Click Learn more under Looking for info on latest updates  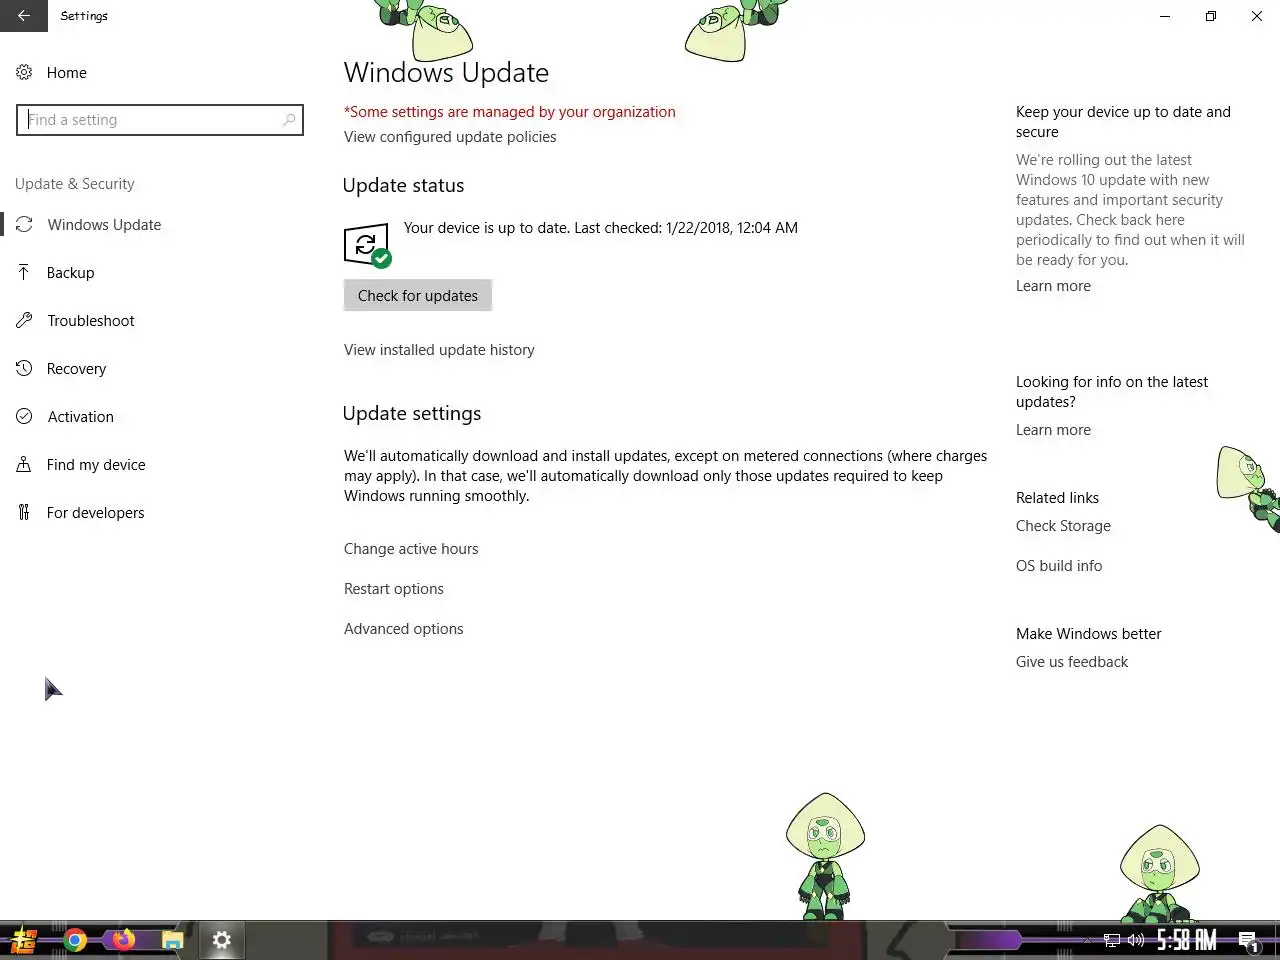pyautogui.click(x=1053, y=430)
